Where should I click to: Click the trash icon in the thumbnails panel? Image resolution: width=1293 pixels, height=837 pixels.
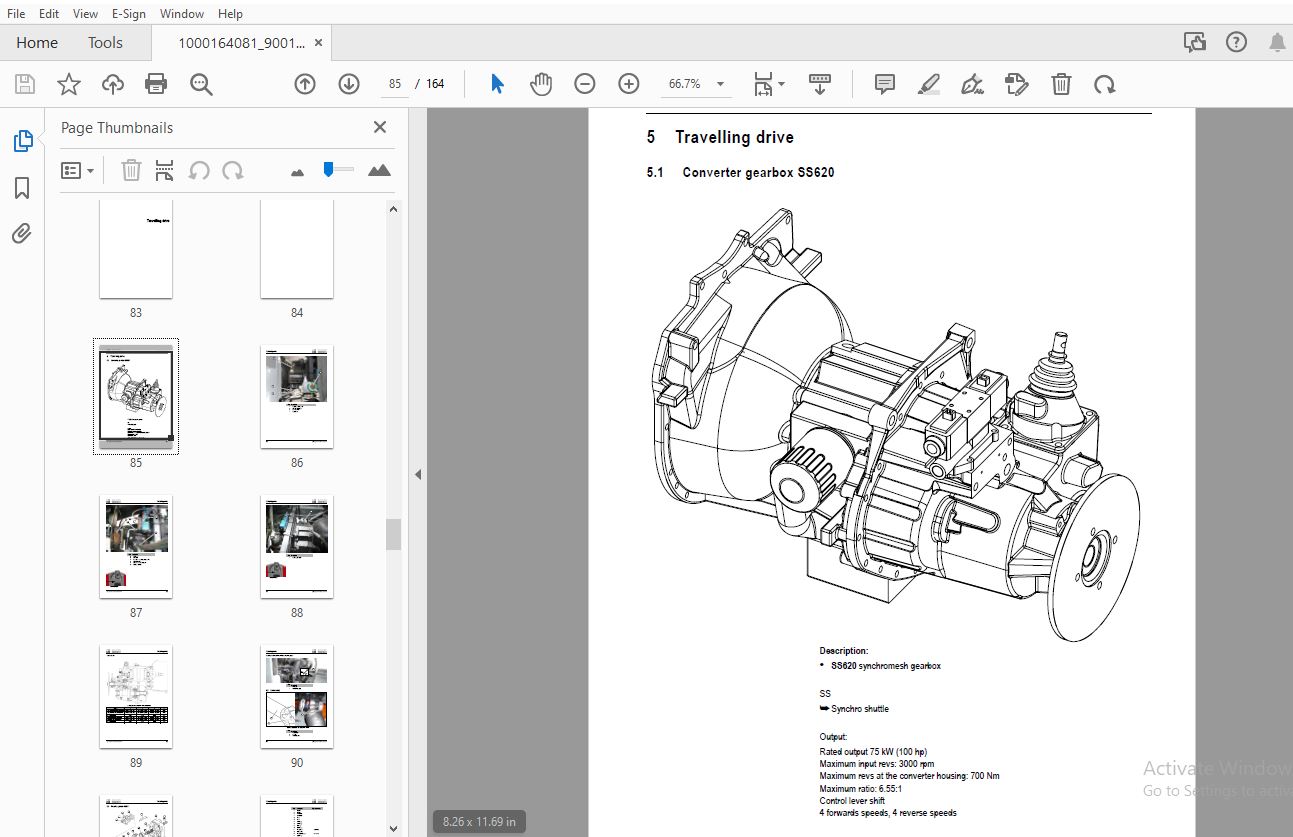(x=131, y=171)
